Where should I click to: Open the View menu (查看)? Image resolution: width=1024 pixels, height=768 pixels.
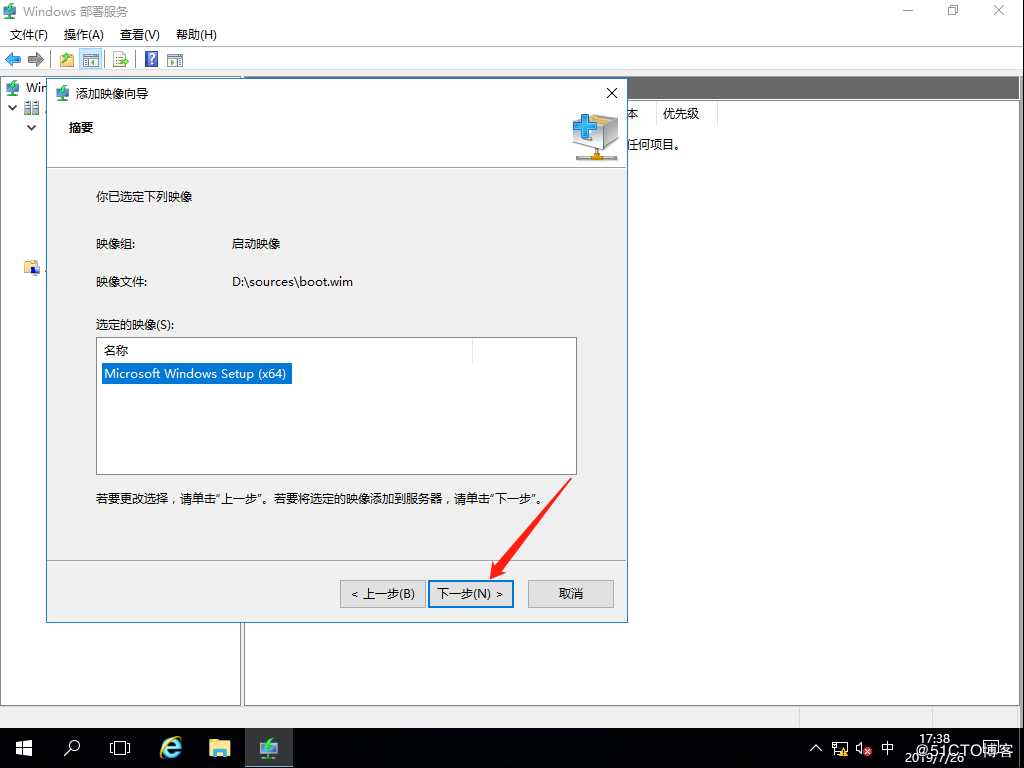tap(140, 35)
